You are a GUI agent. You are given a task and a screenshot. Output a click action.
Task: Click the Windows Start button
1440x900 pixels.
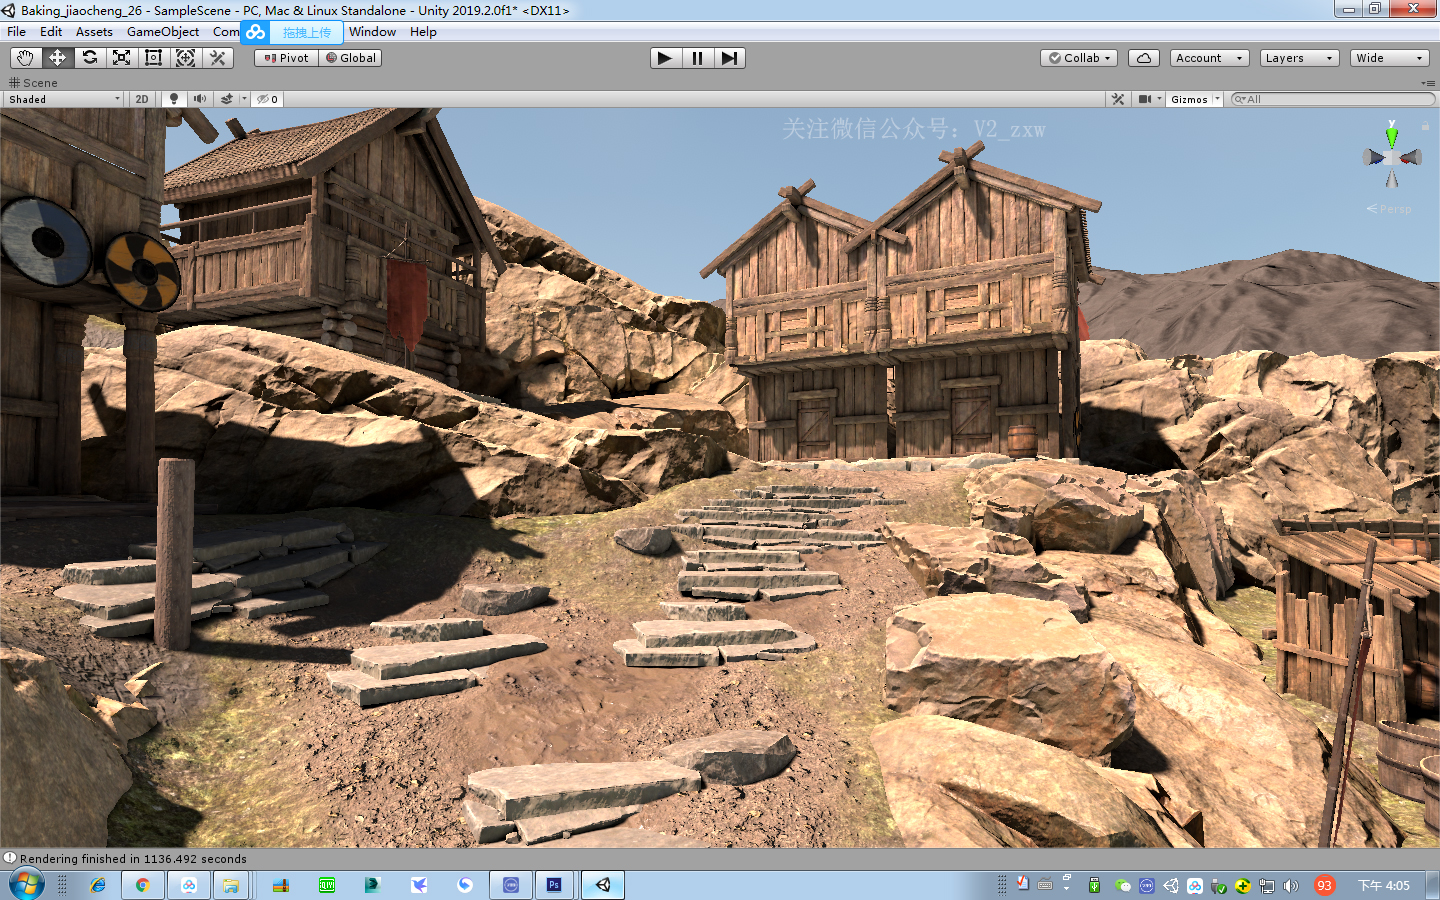click(x=27, y=885)
